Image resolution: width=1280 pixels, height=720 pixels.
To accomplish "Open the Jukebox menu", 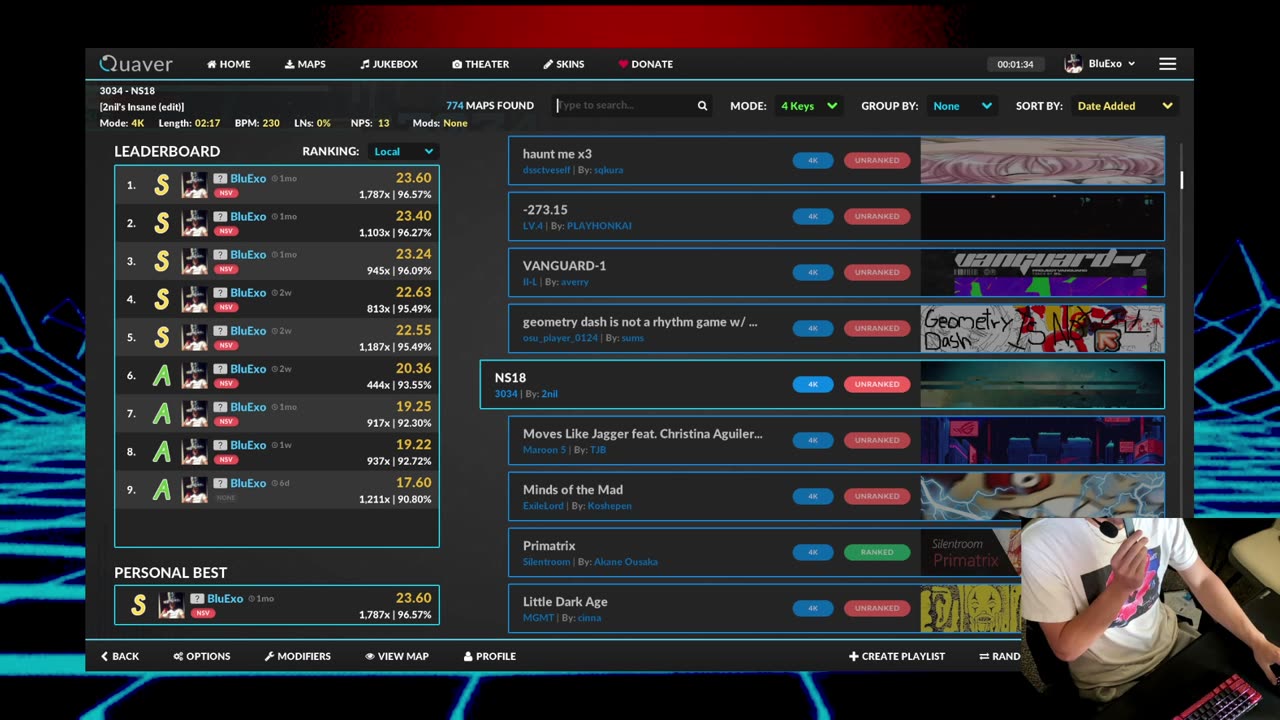I will [x=389, y=64].
